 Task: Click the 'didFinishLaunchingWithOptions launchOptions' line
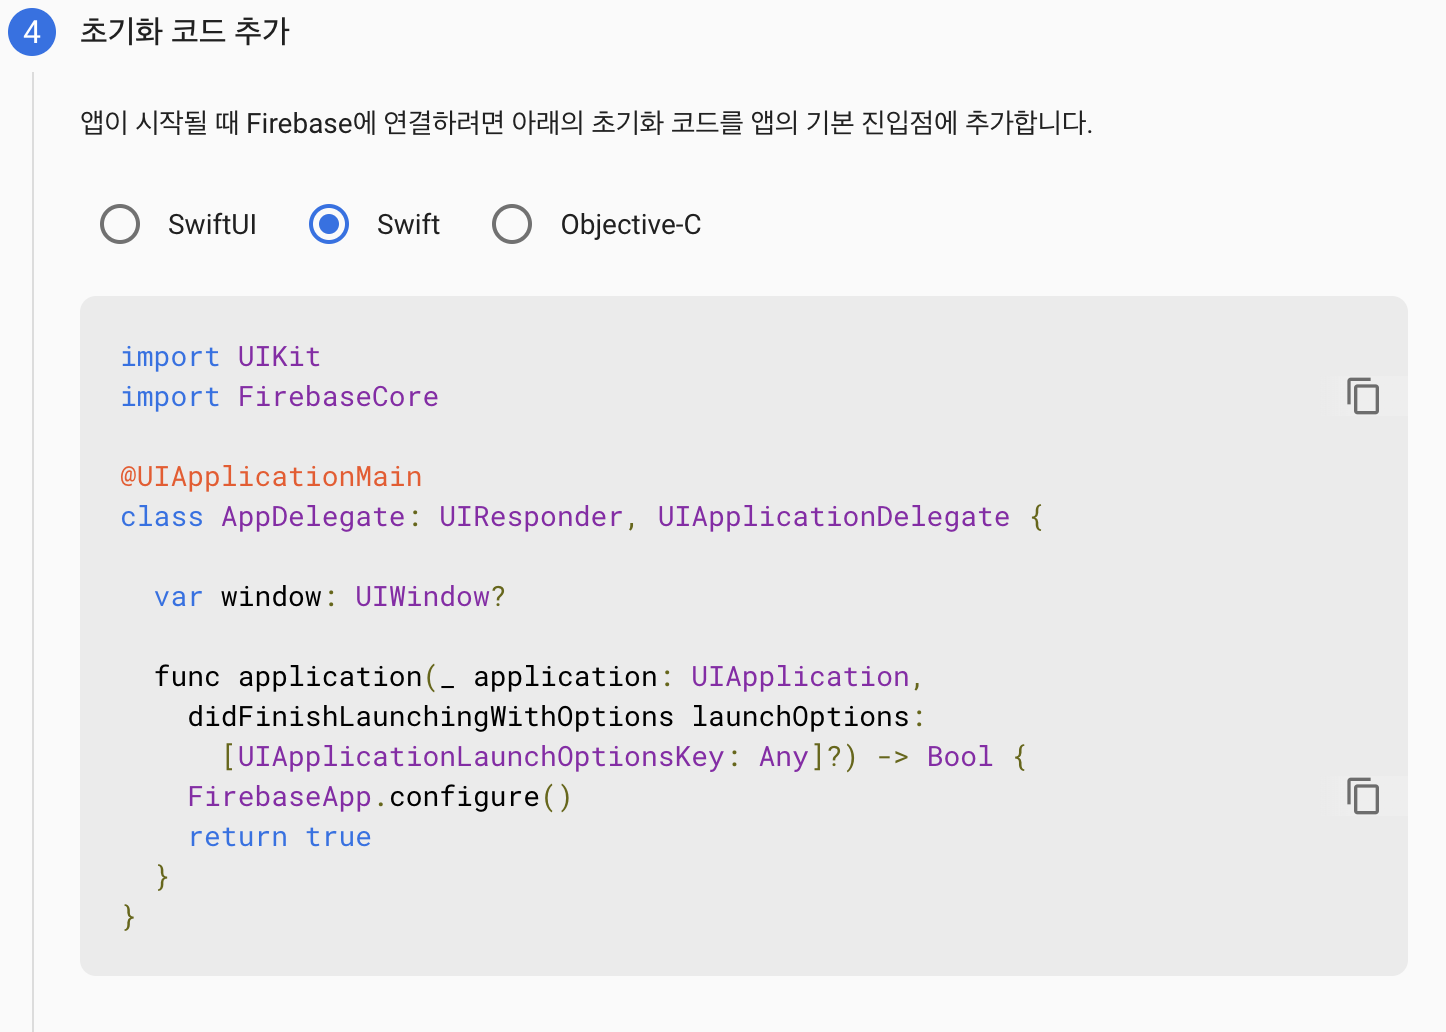click(x=556, y=717)
